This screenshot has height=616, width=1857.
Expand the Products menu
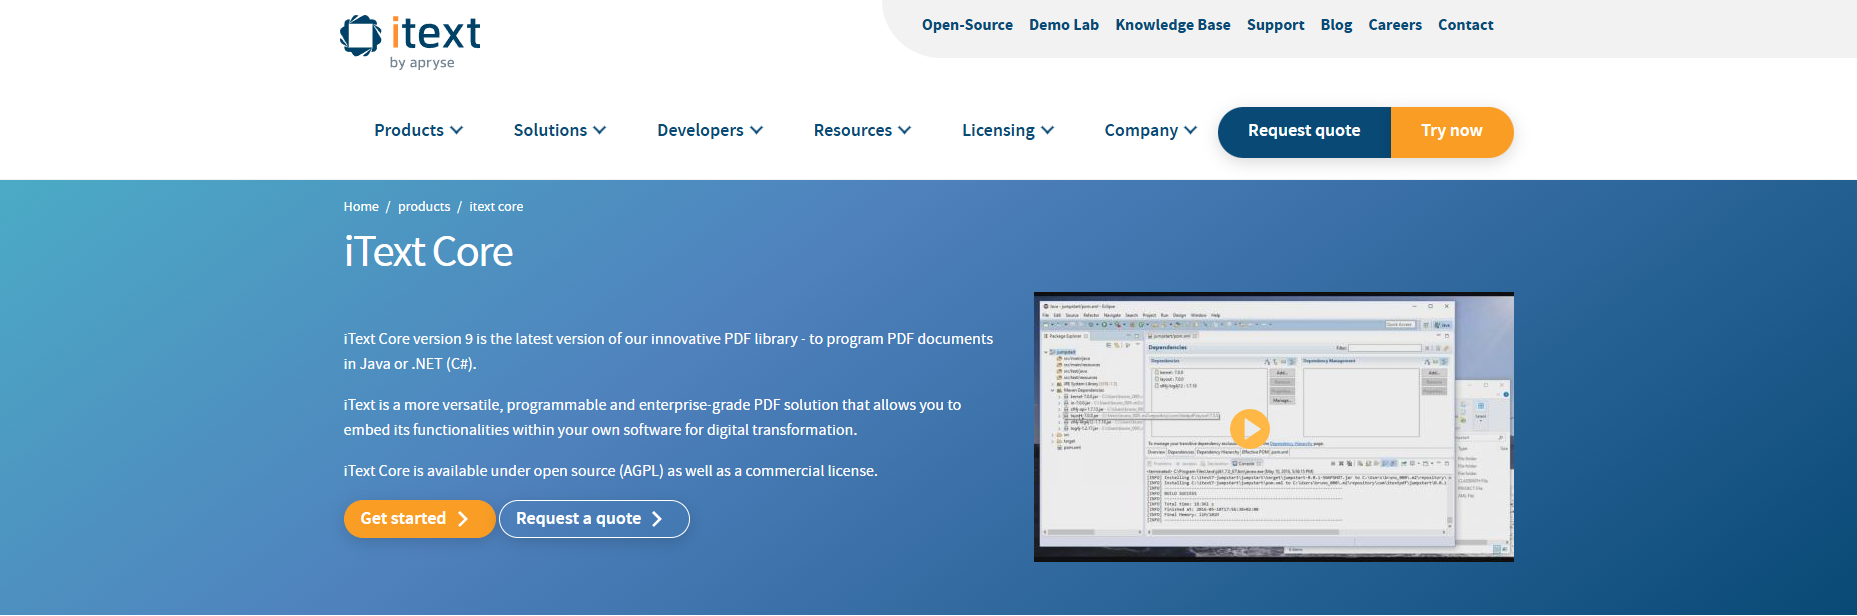tap(418, 131)
